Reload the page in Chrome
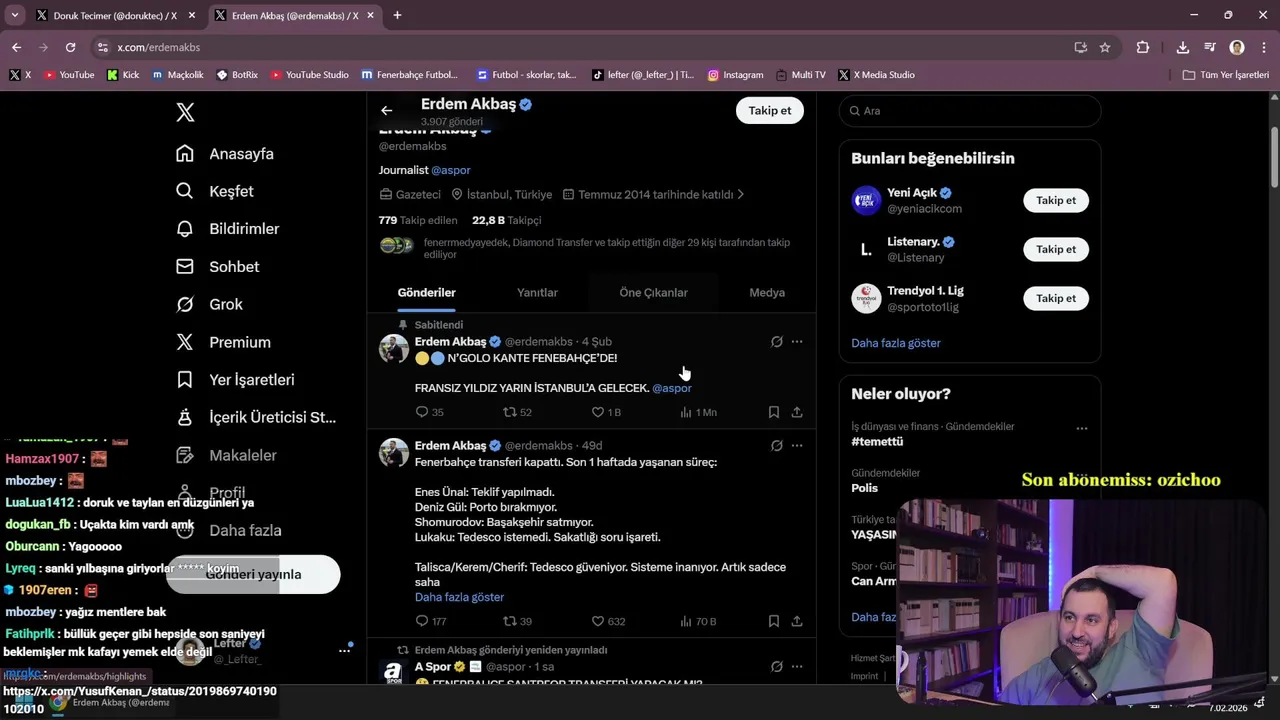 tap(70, 47)
